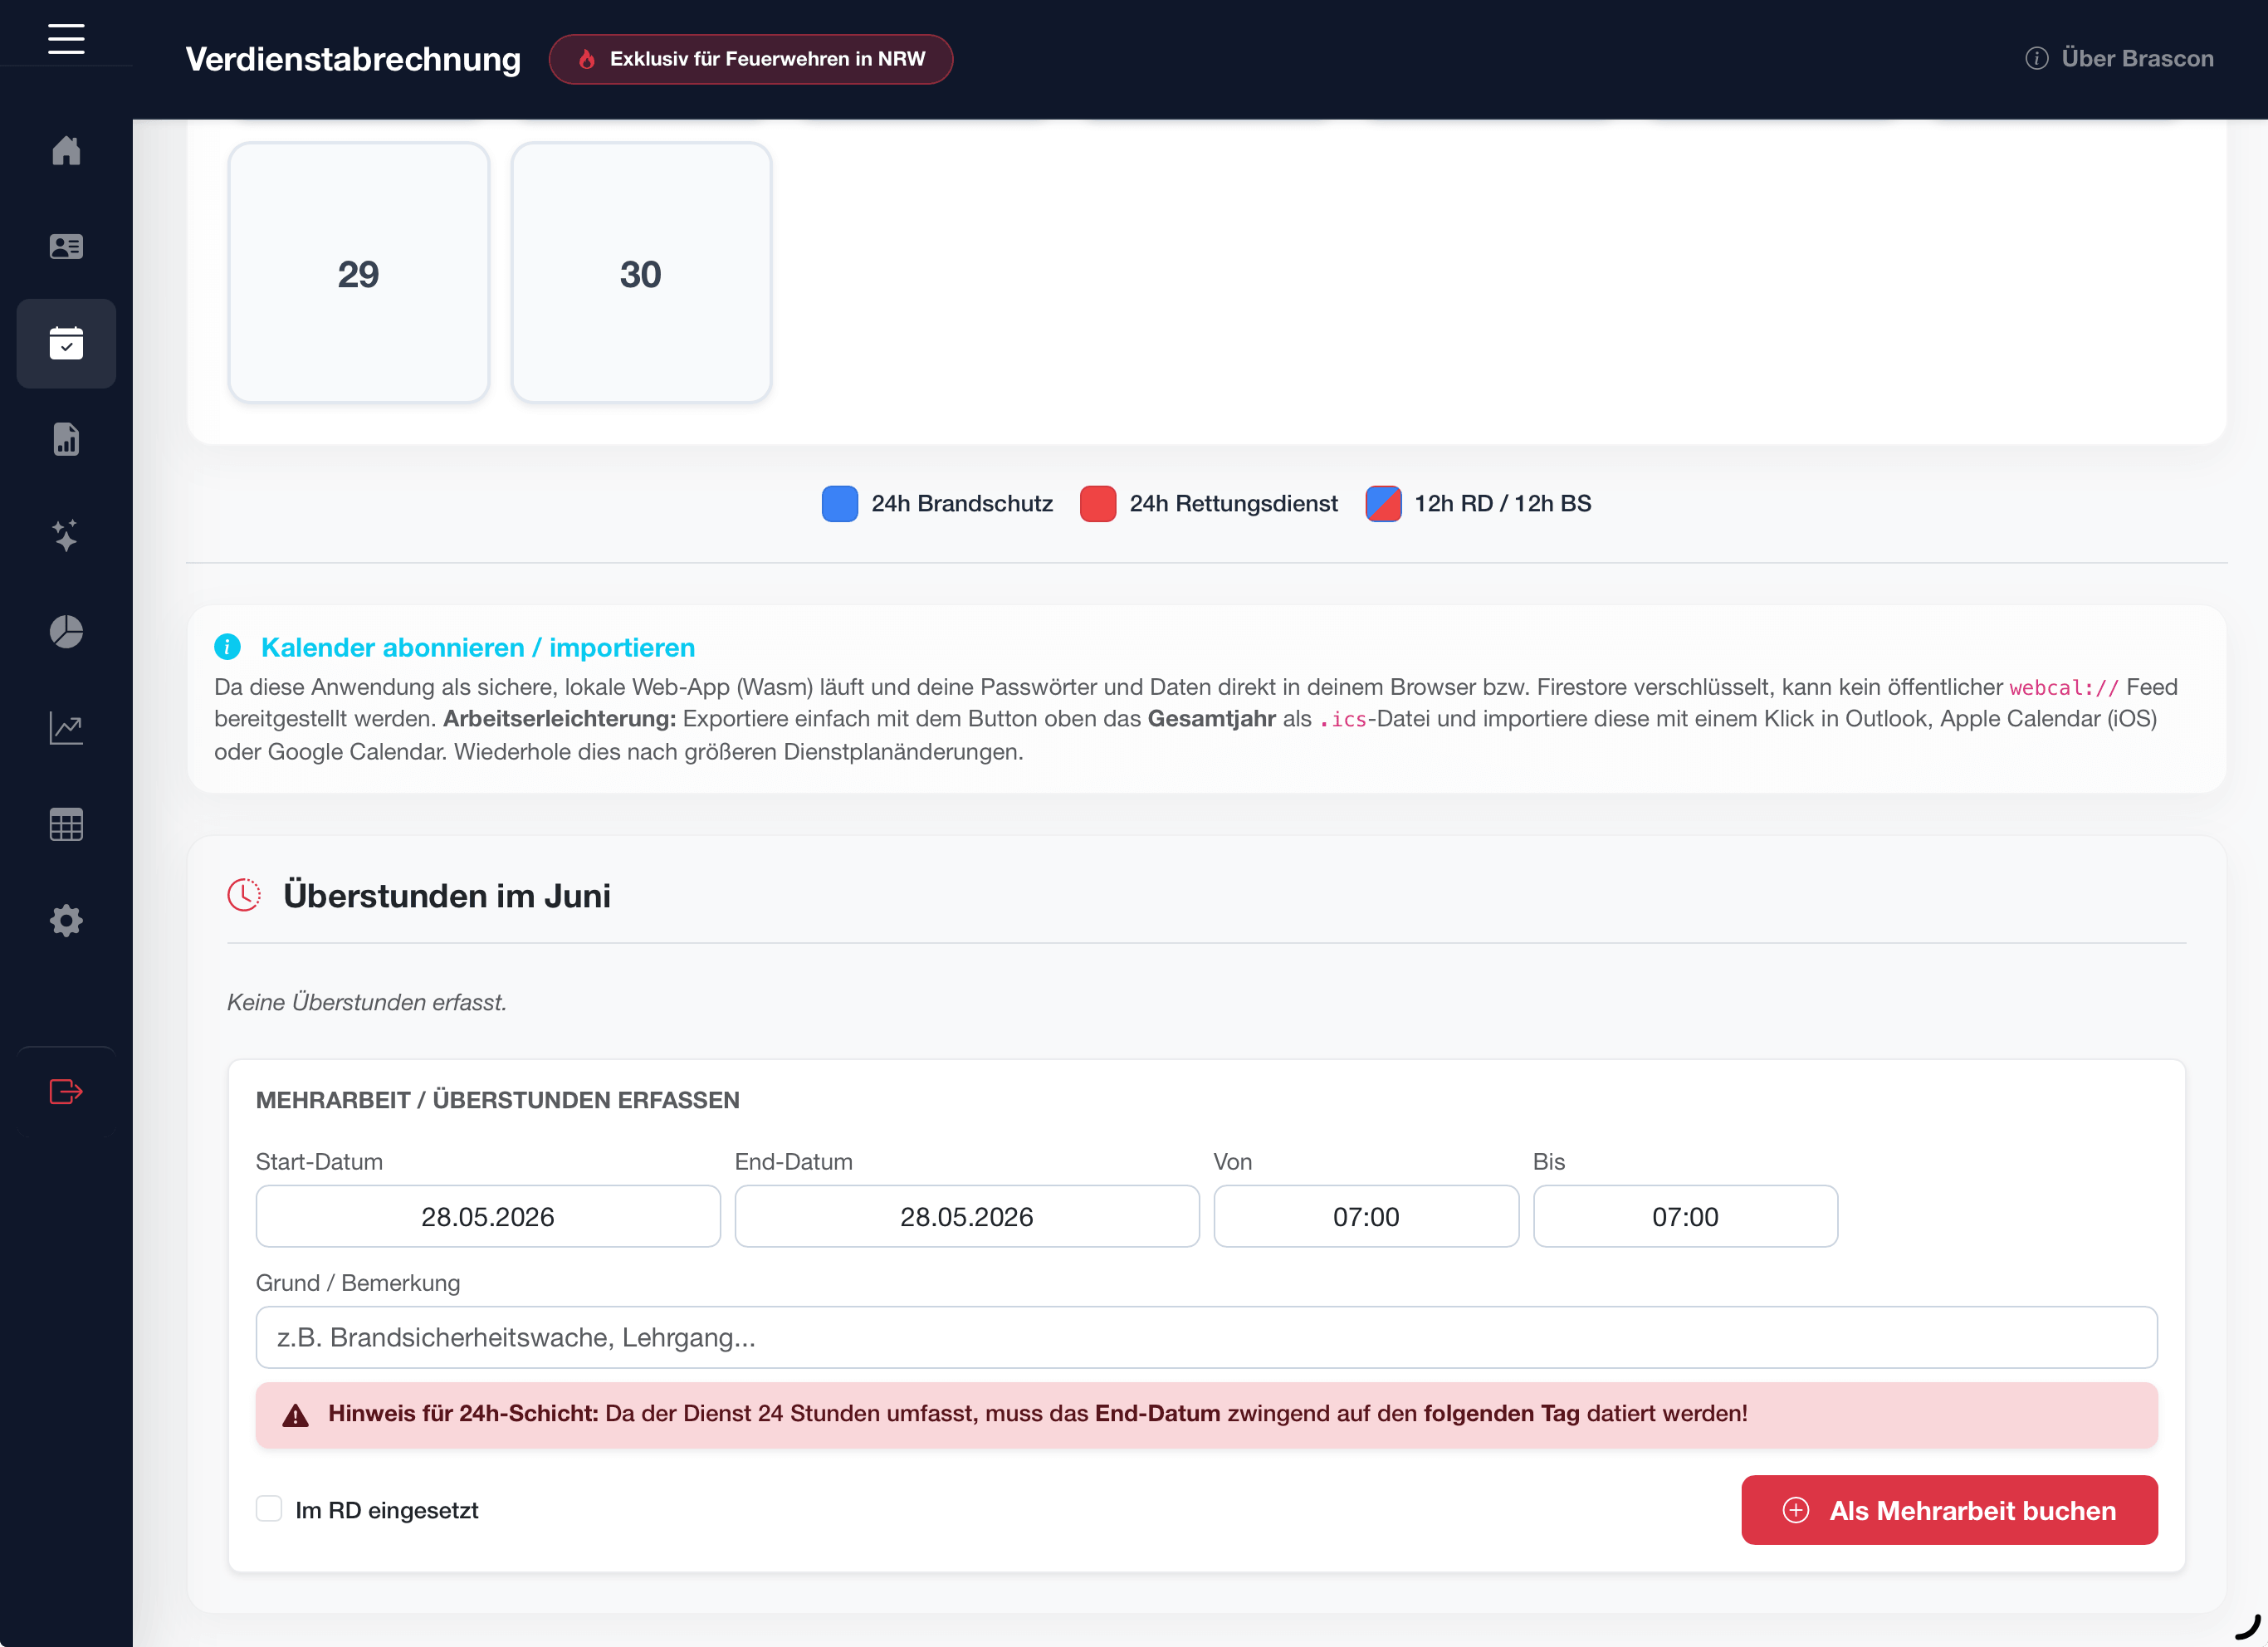This screenshot has height=1647, width=2268.
Task: Click the red logout icon
Action: (x=66, y=1091)
